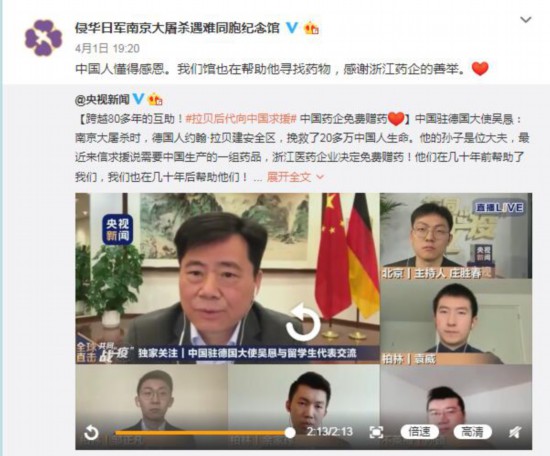The width and height of the screenshot is (550, 456).
Task: Click the 2:13/2:13 video time display
Action: 329,432
